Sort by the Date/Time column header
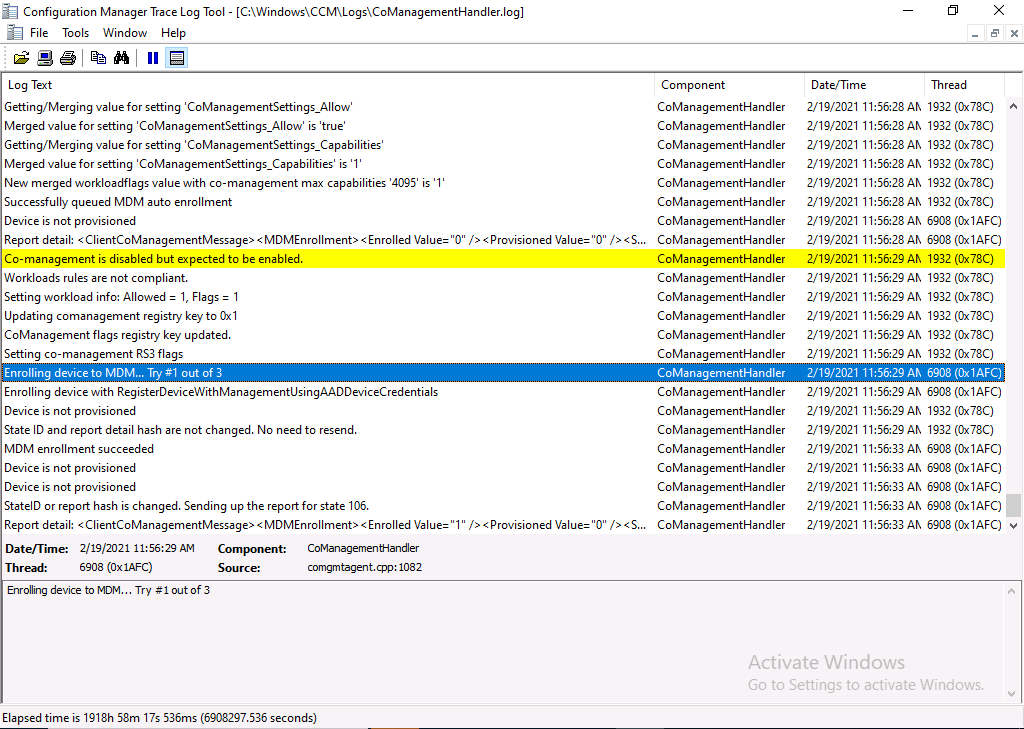 point(864,85)
